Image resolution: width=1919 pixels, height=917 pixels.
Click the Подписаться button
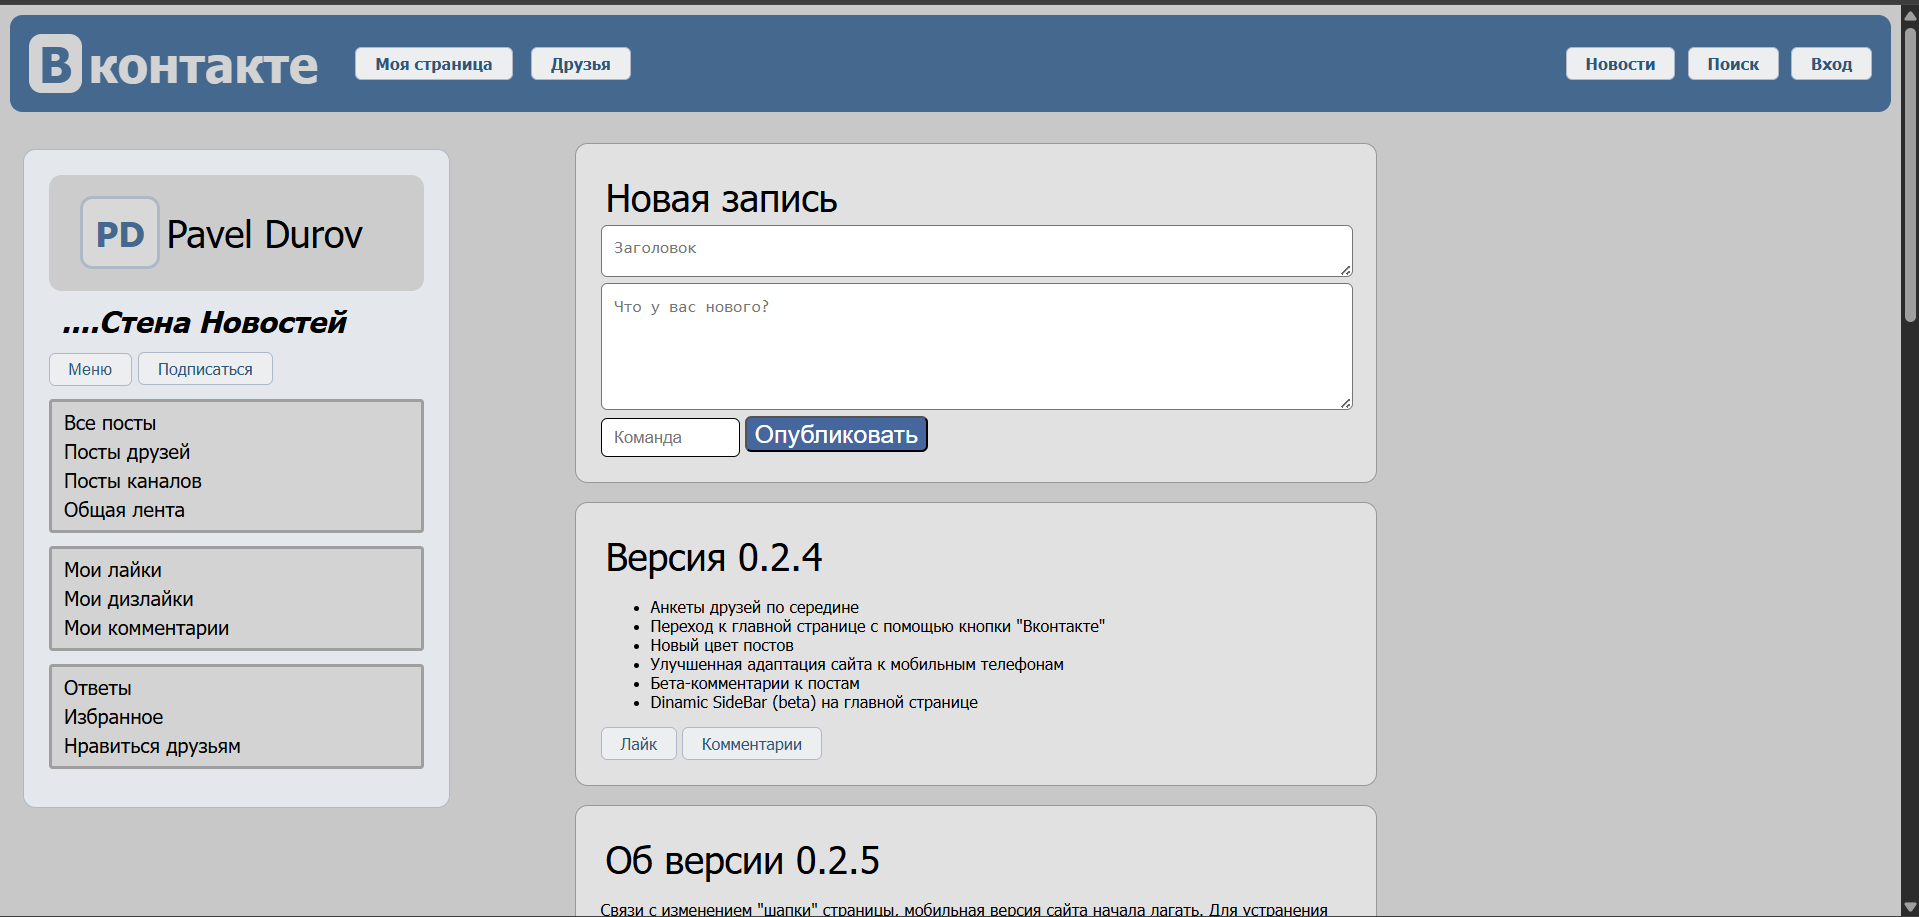(x=205, y=369)
